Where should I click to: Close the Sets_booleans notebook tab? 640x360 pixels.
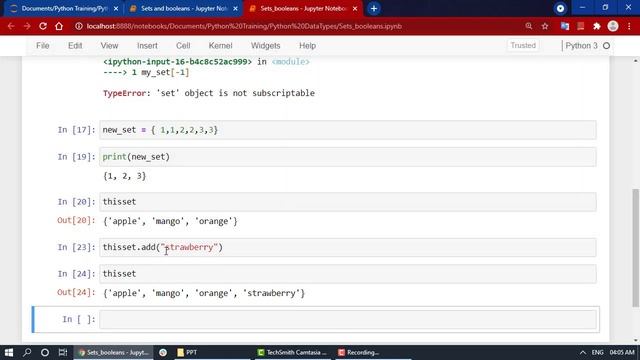355,9
